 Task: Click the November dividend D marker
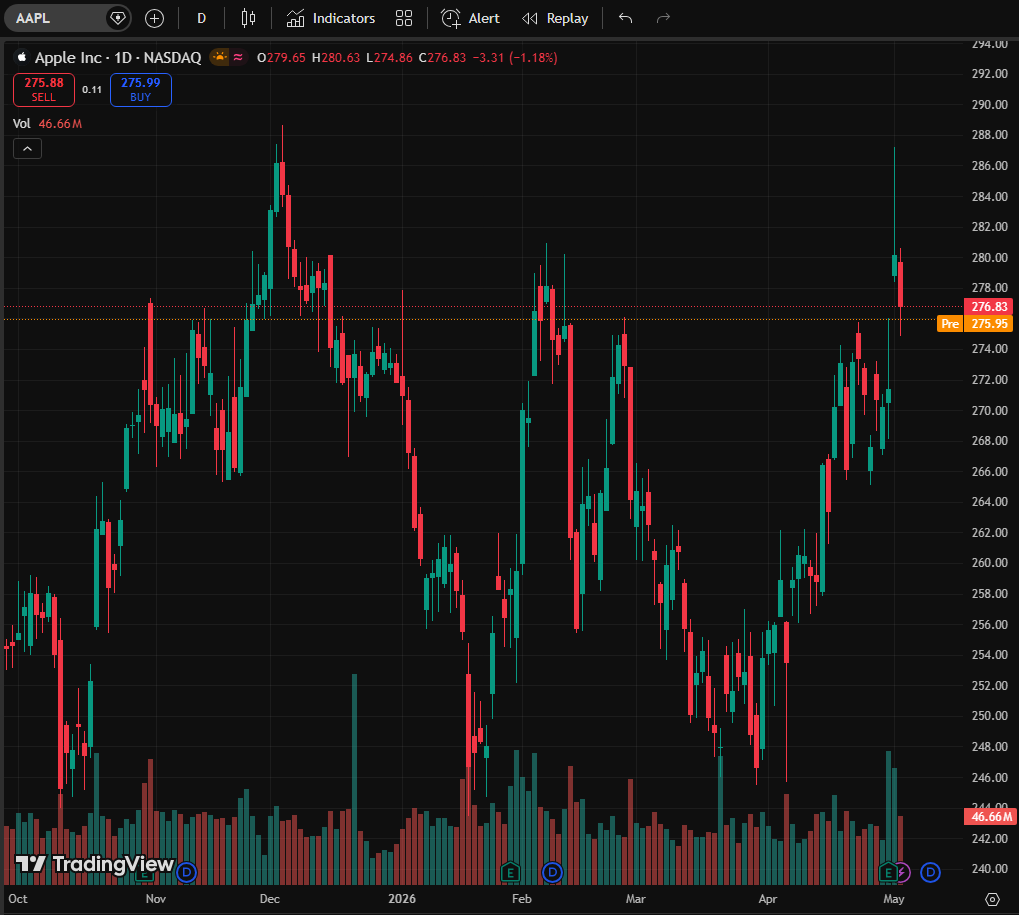point(187,872)
